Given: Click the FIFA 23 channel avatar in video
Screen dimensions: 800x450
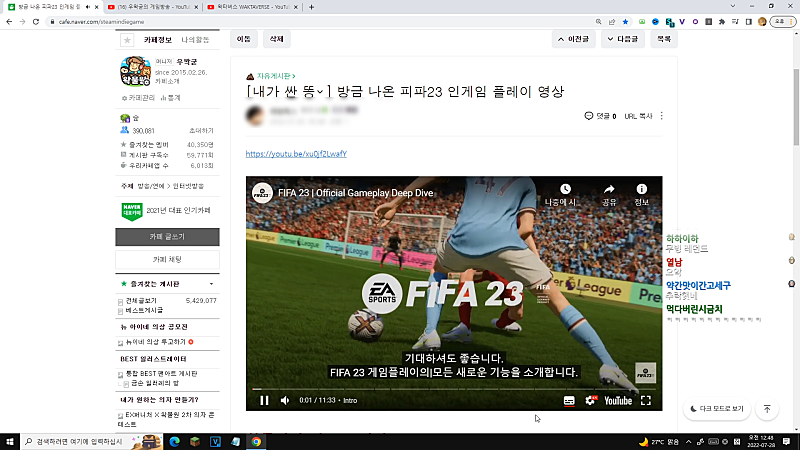Looking at the screenshot, I should (x=262, y=193).
